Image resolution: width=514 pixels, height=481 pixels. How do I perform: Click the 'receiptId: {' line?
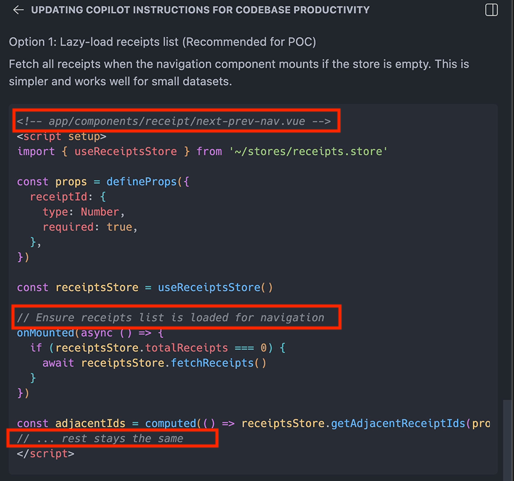click(68, 197)
